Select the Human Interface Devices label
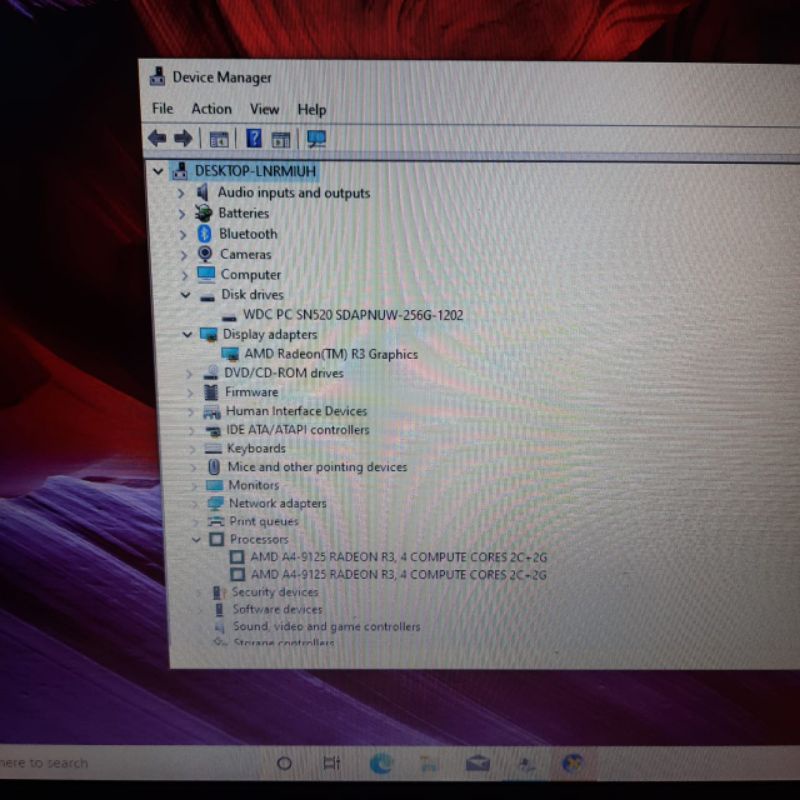 pos(296,411)
